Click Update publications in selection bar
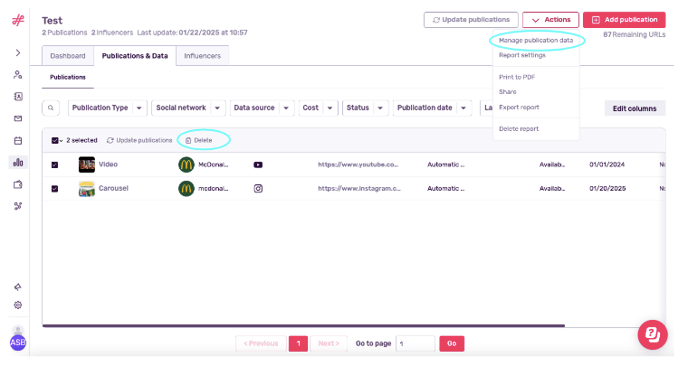Screen dimensions: 688x366 pos(140,140)
